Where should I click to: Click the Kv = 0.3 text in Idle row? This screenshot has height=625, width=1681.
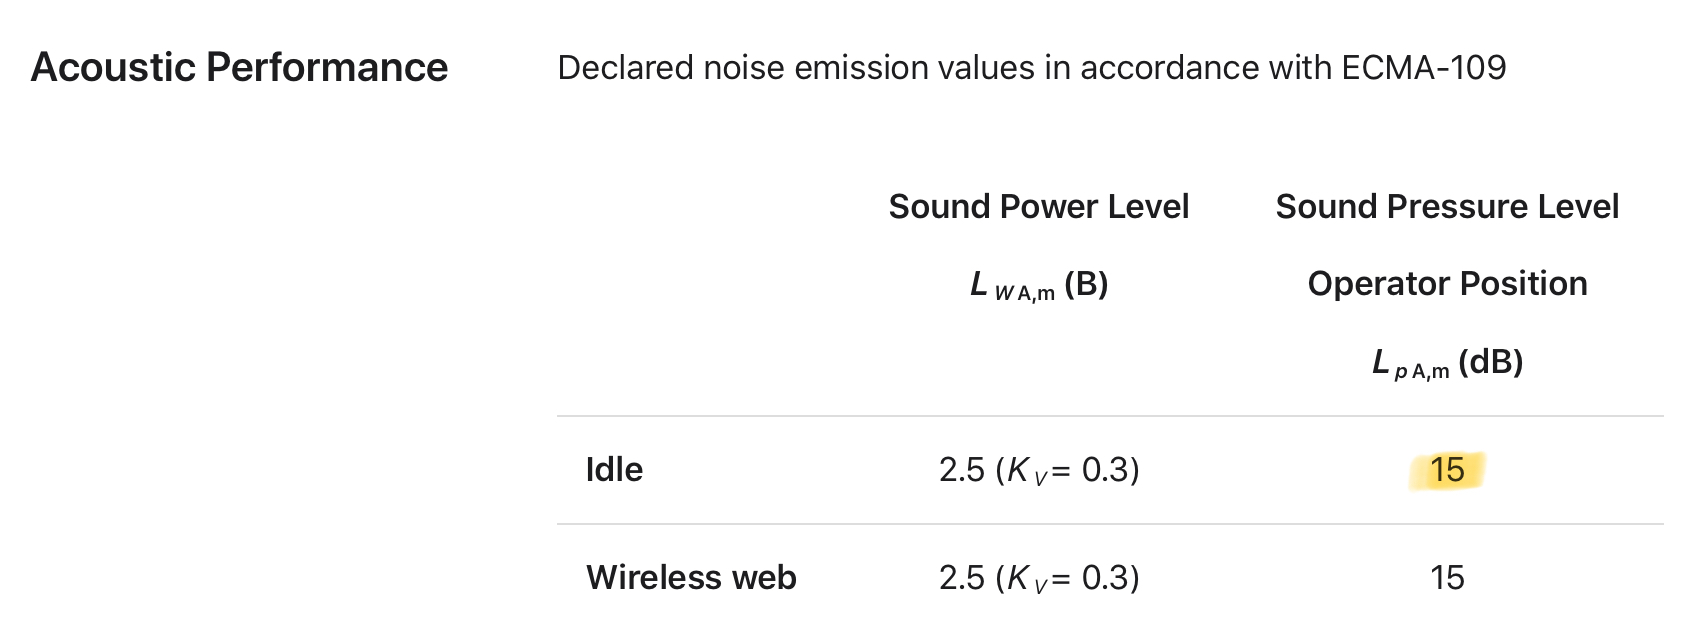pos(1068,470)
